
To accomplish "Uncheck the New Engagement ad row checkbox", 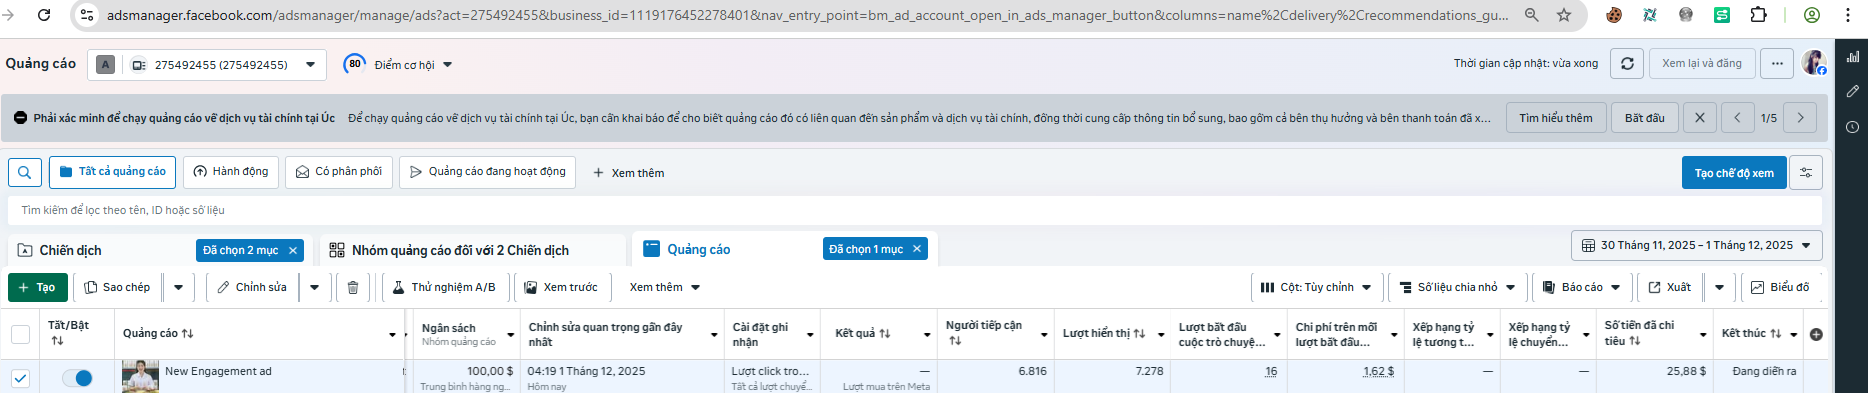I will tap(20, 378).
